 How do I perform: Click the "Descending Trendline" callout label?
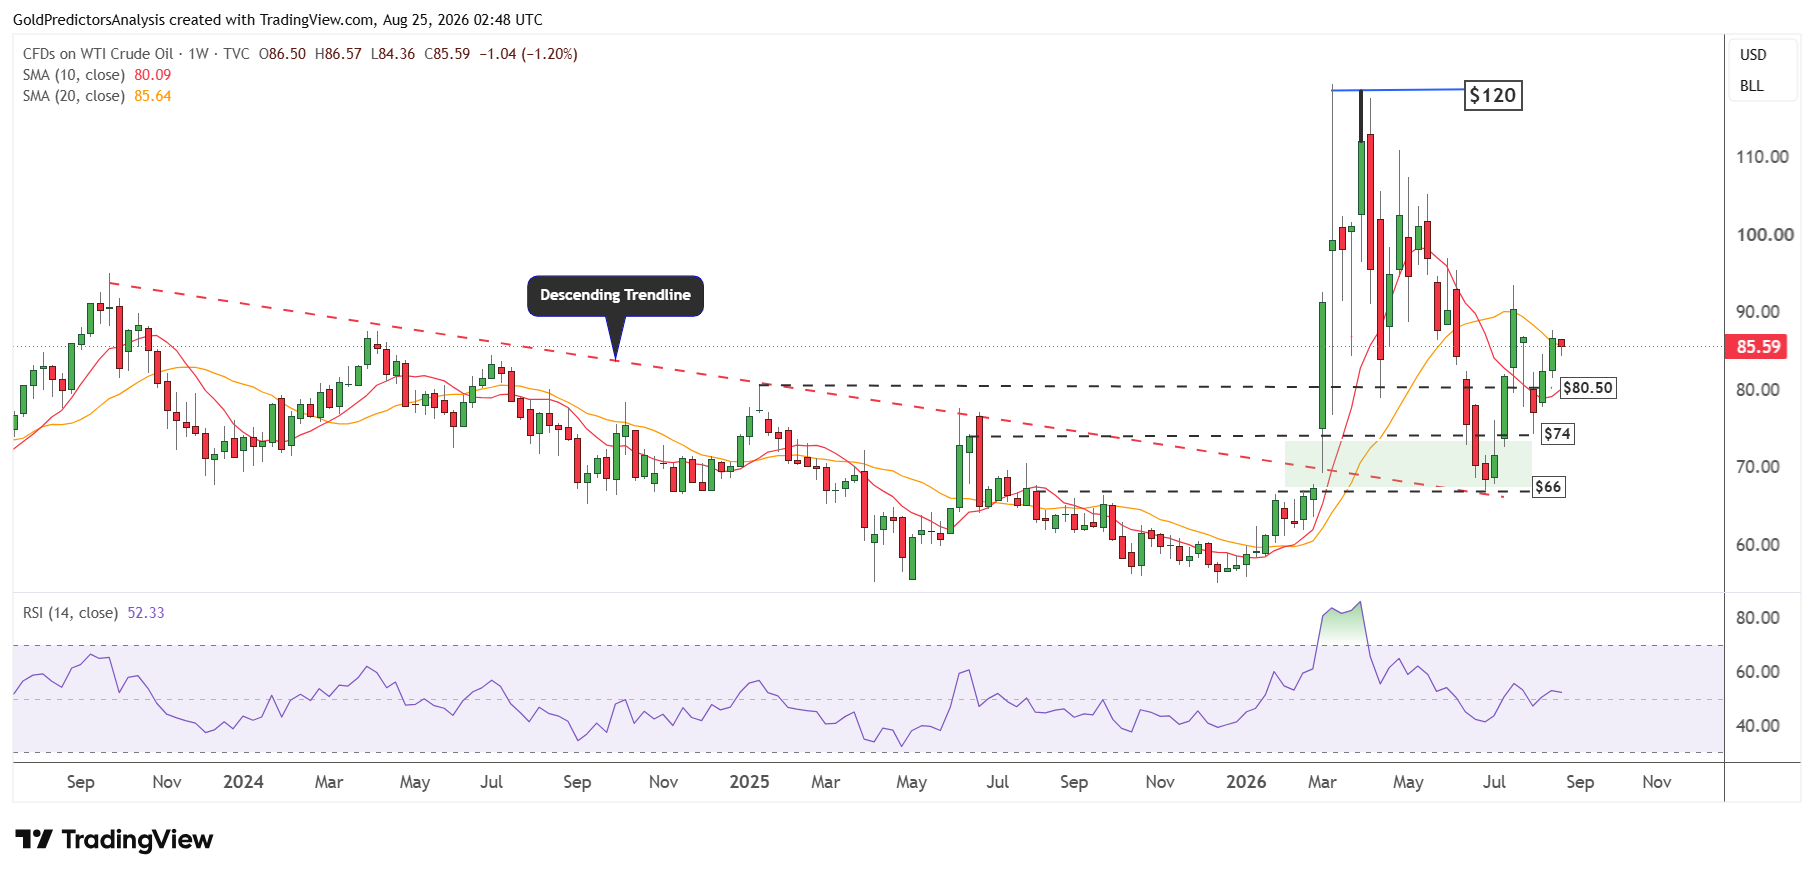(x=615, y=296)
